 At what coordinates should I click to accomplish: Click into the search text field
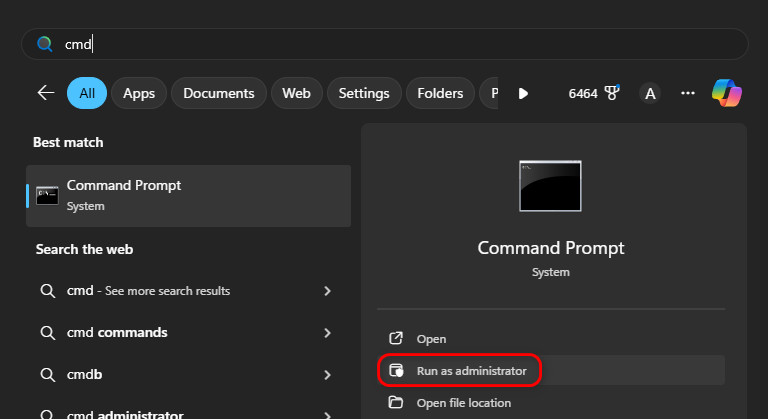pos(400,44)
